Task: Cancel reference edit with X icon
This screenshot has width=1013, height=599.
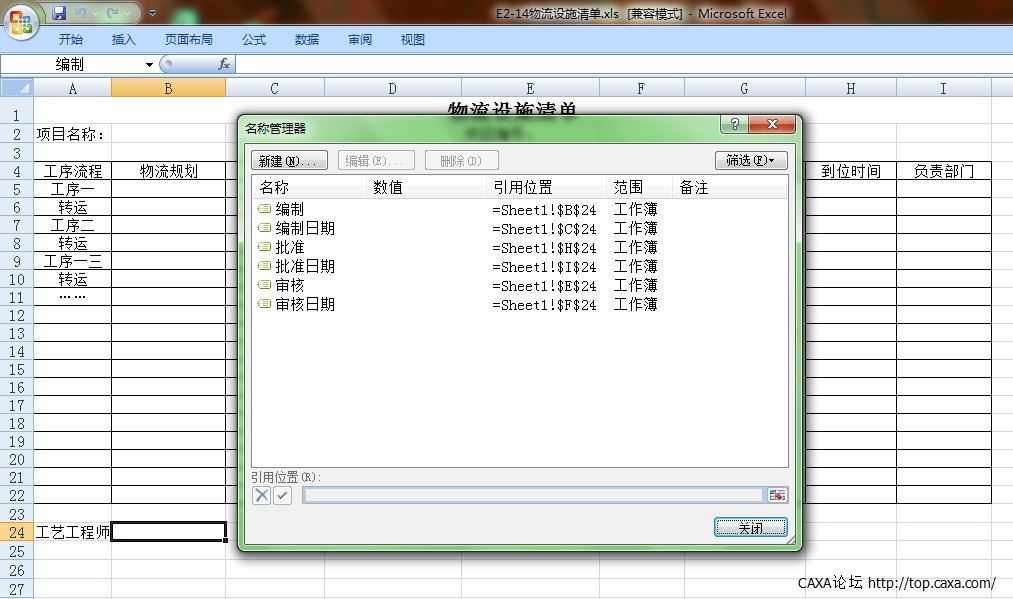Action: (261, 496)
